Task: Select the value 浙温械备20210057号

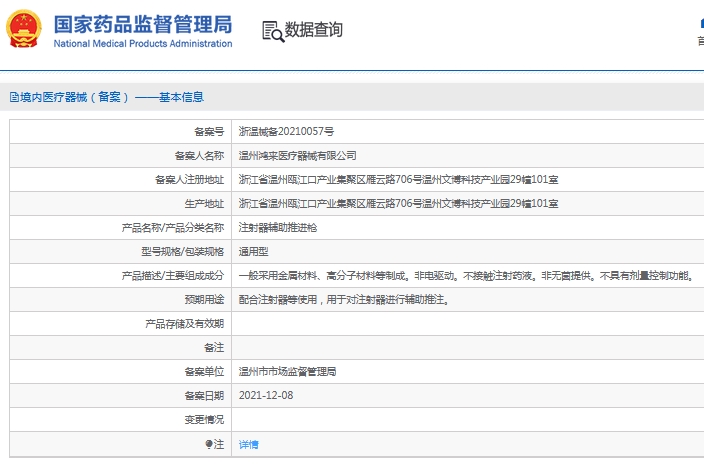Action: click(x=286, y=132)
